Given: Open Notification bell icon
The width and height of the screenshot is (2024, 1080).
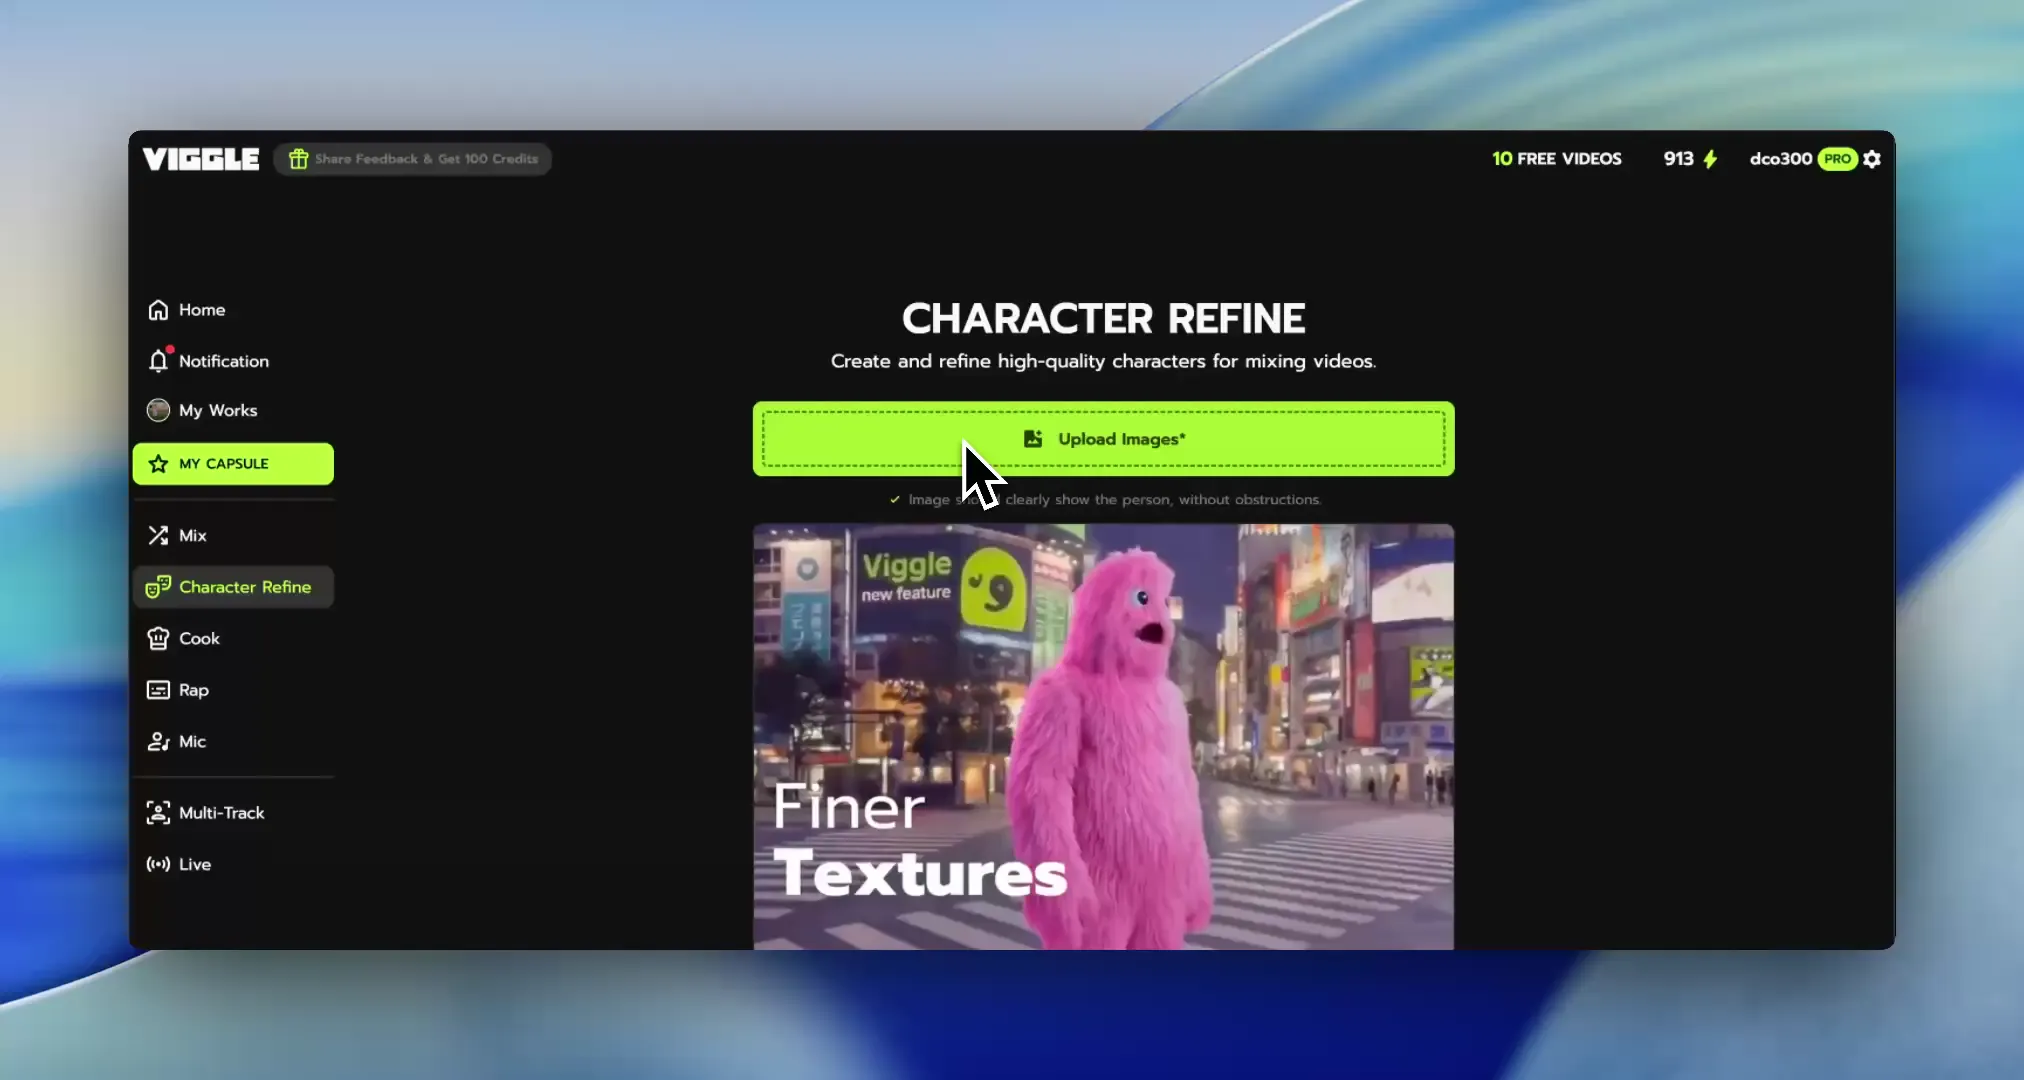Looking at the screenshot, I should [158, 360].
